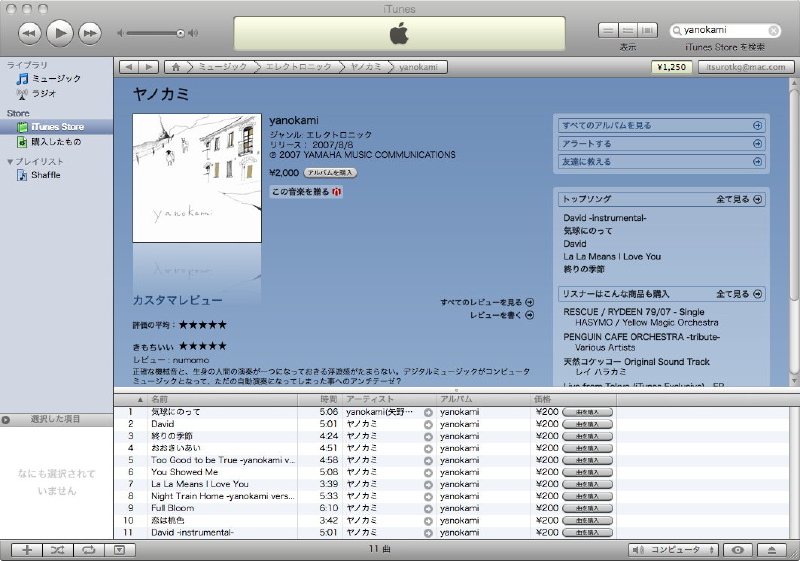Show or hide artwork viewer button

point(119,550)
